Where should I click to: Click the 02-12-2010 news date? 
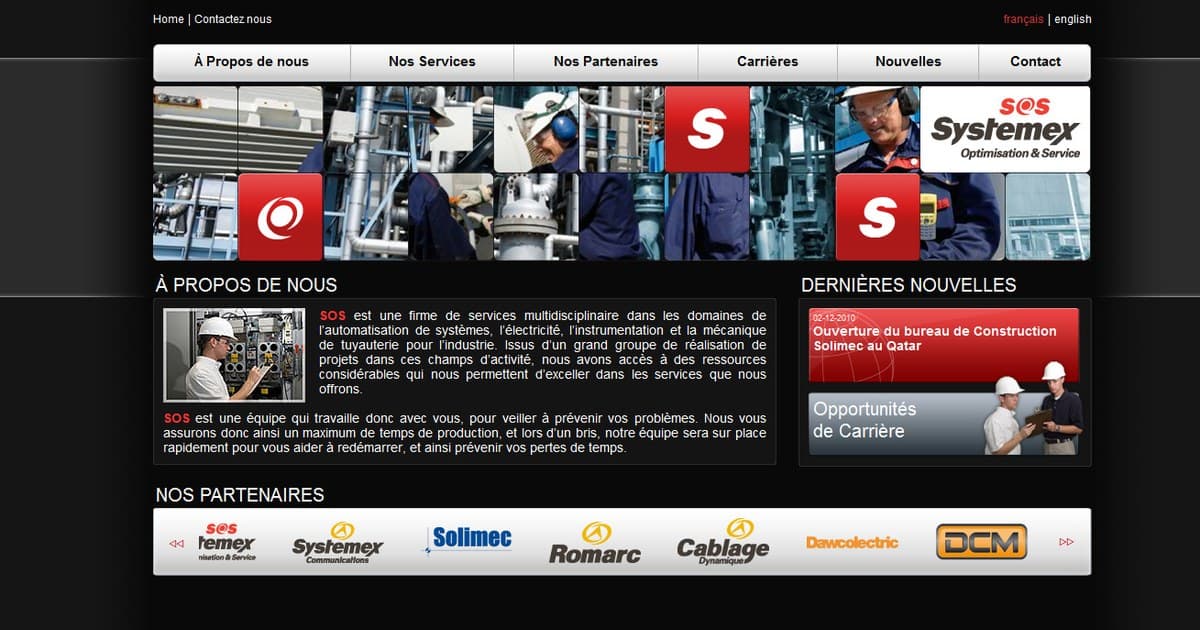[833, 318]
